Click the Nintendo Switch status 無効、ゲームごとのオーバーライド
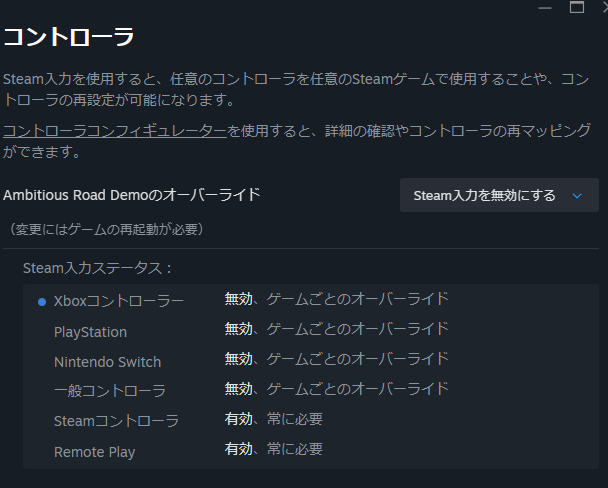608x488 pixels. click(337, 359)
